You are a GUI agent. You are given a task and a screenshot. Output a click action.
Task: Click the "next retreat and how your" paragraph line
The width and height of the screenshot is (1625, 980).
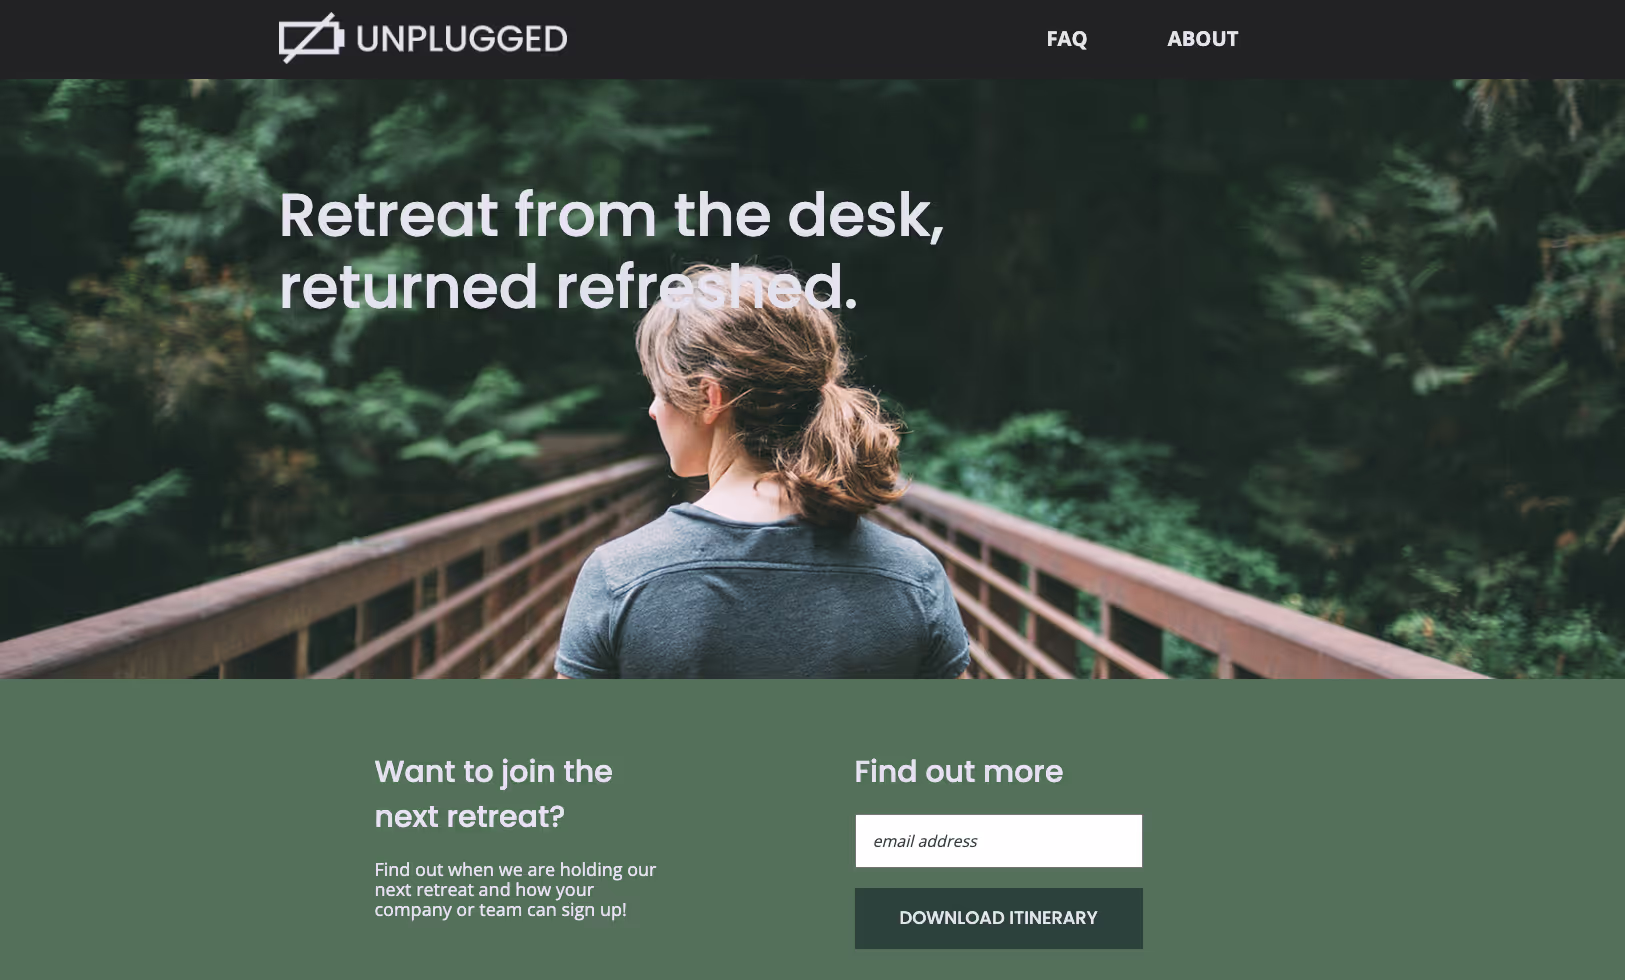(484, 890)
